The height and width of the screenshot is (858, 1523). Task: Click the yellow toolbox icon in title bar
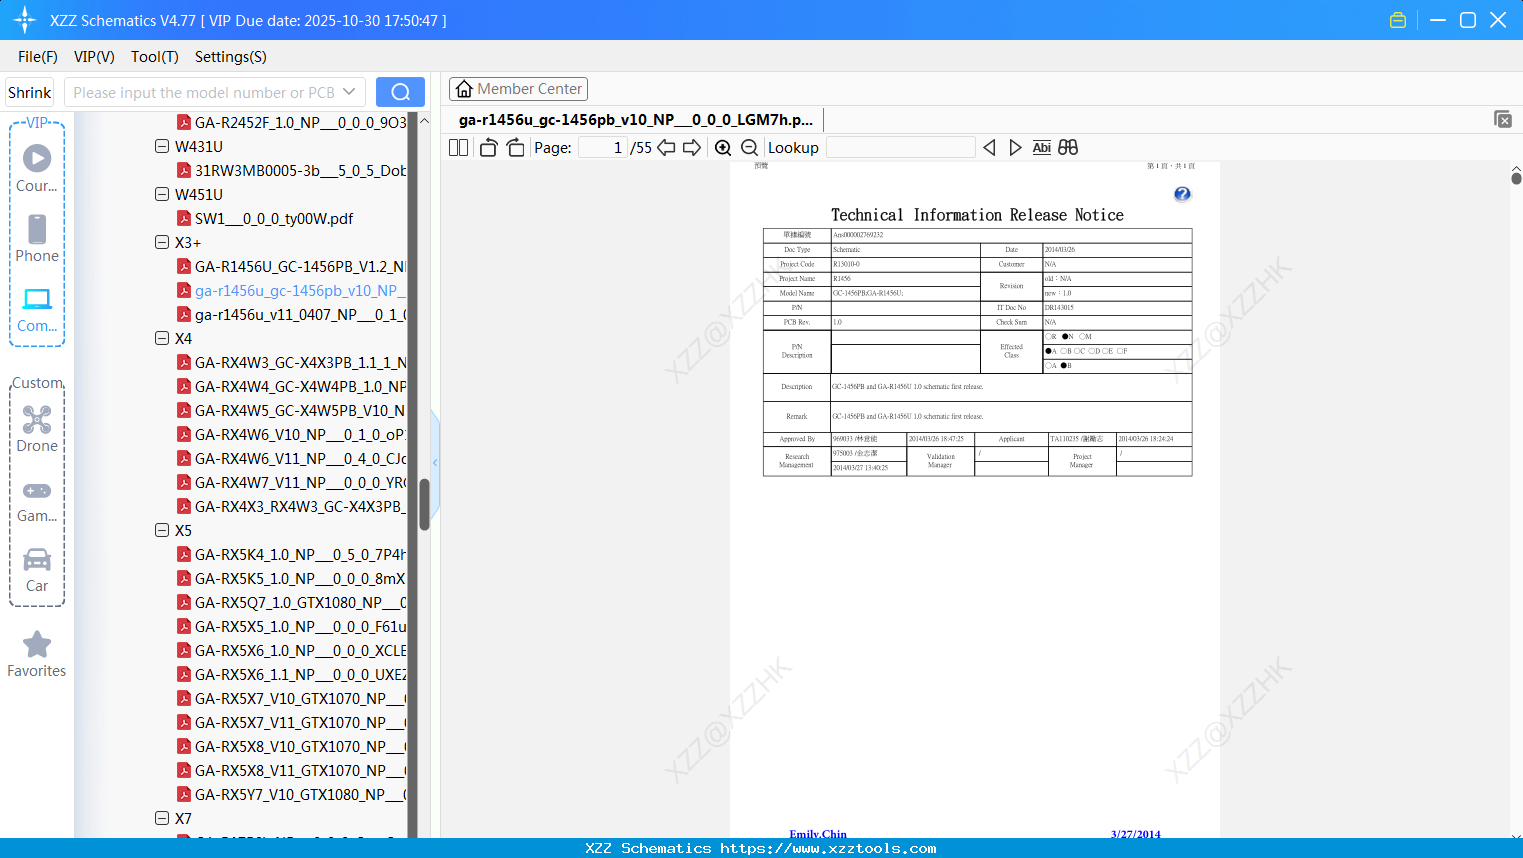coord(1398,20)
